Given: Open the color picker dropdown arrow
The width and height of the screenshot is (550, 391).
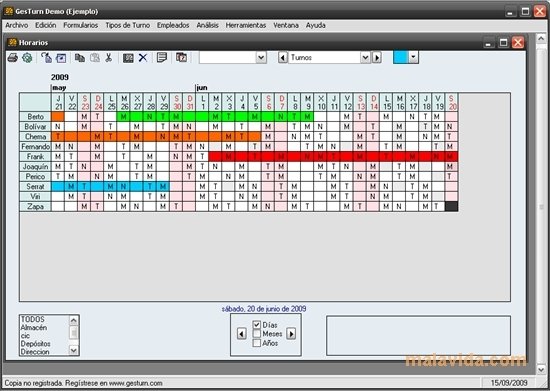Looking at the screenshot, I should click(x=414, y=58).
